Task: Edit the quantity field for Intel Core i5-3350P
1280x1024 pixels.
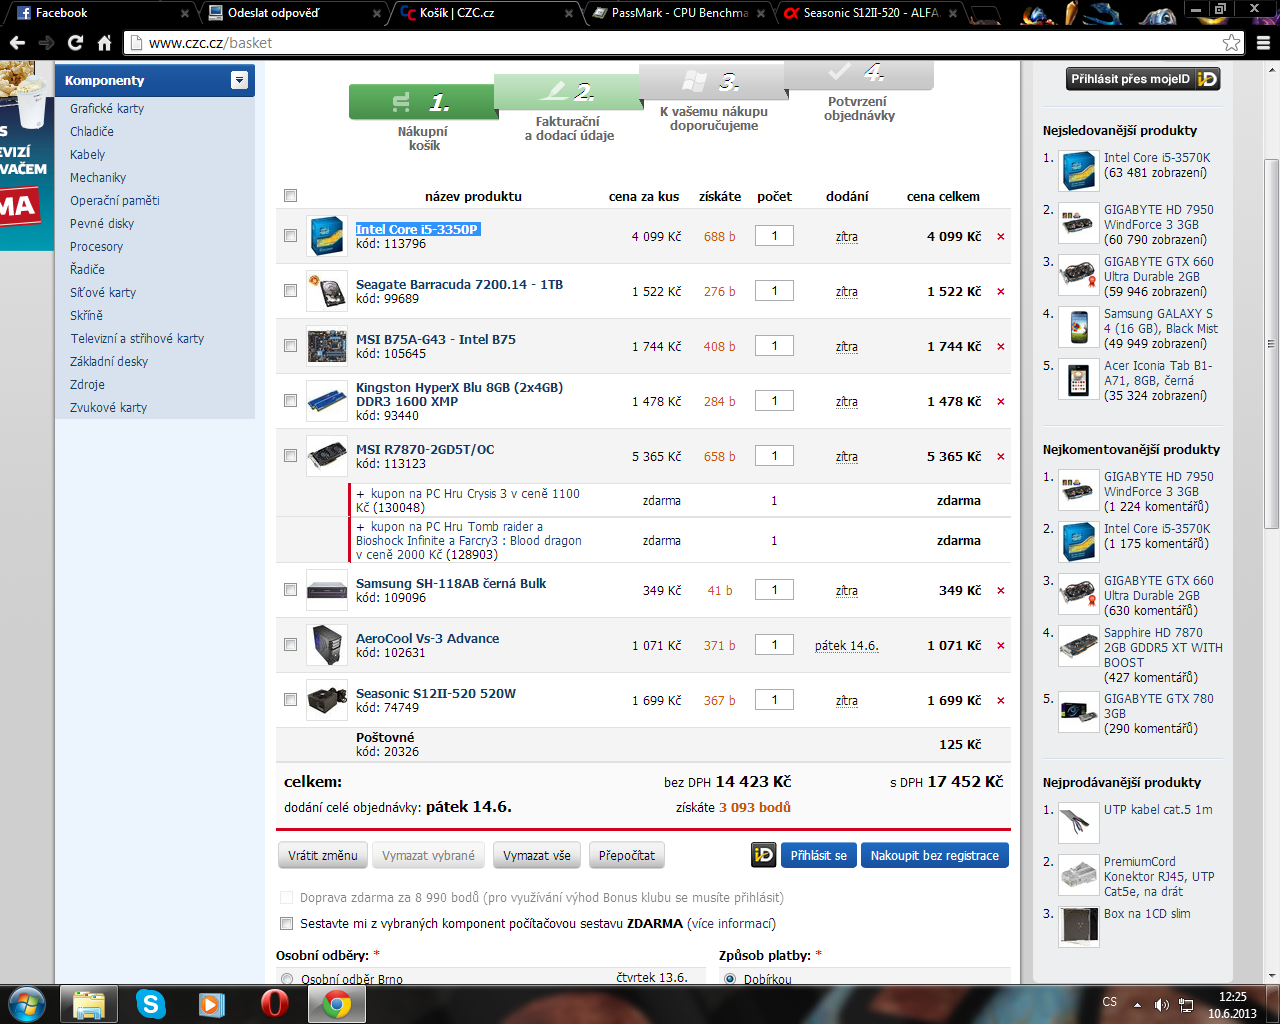Action: tap(774, 236)
